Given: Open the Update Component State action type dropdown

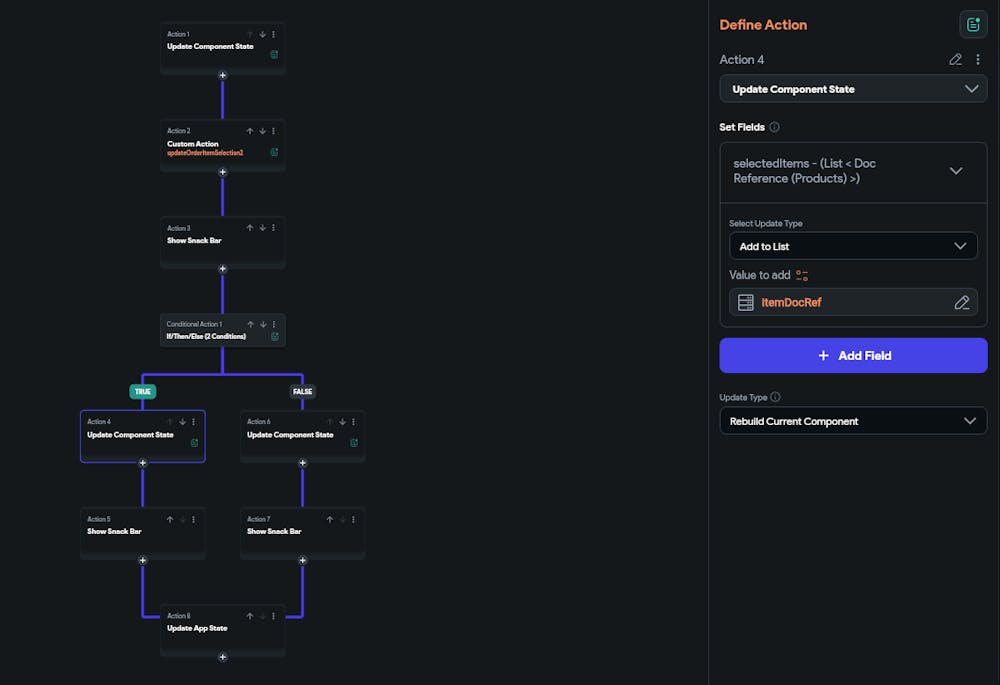Looking at the screenshot, I should (853, 89).
